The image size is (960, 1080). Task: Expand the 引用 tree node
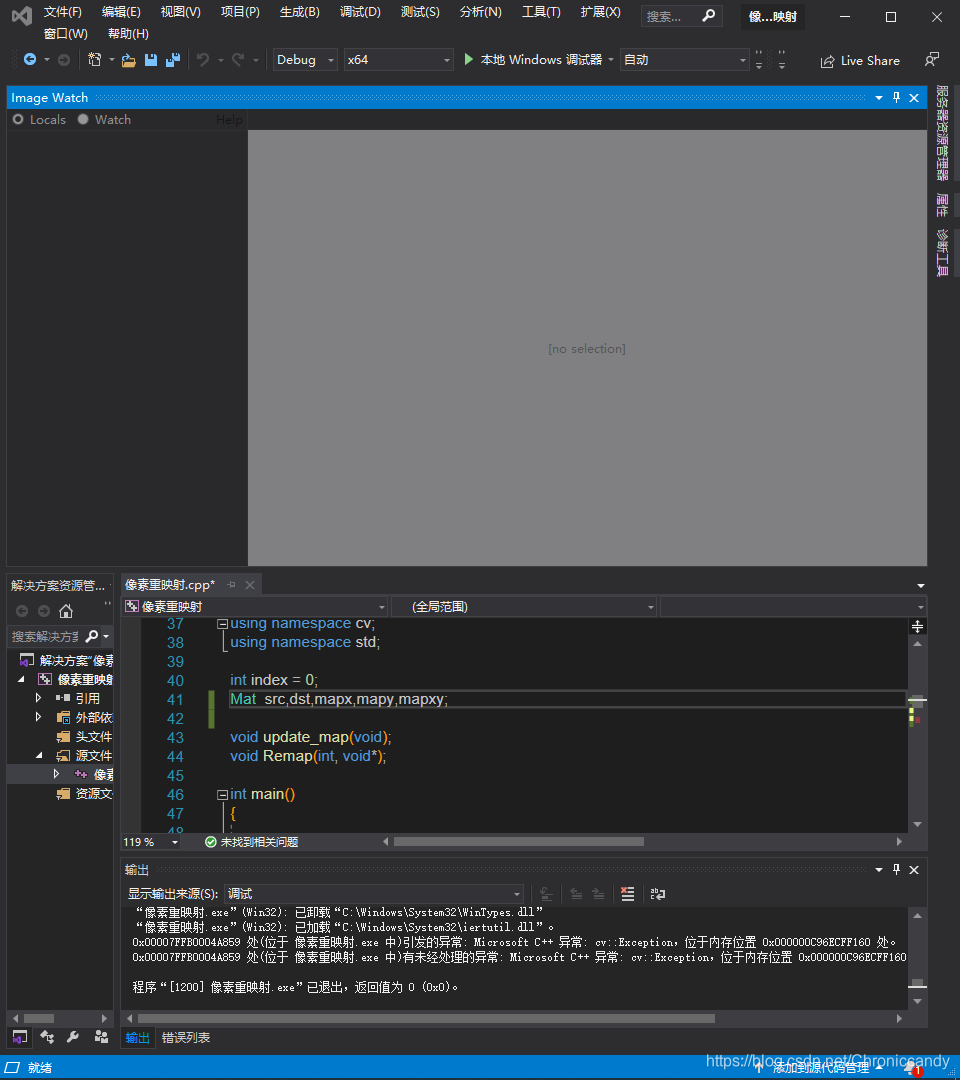pos(39,698)
